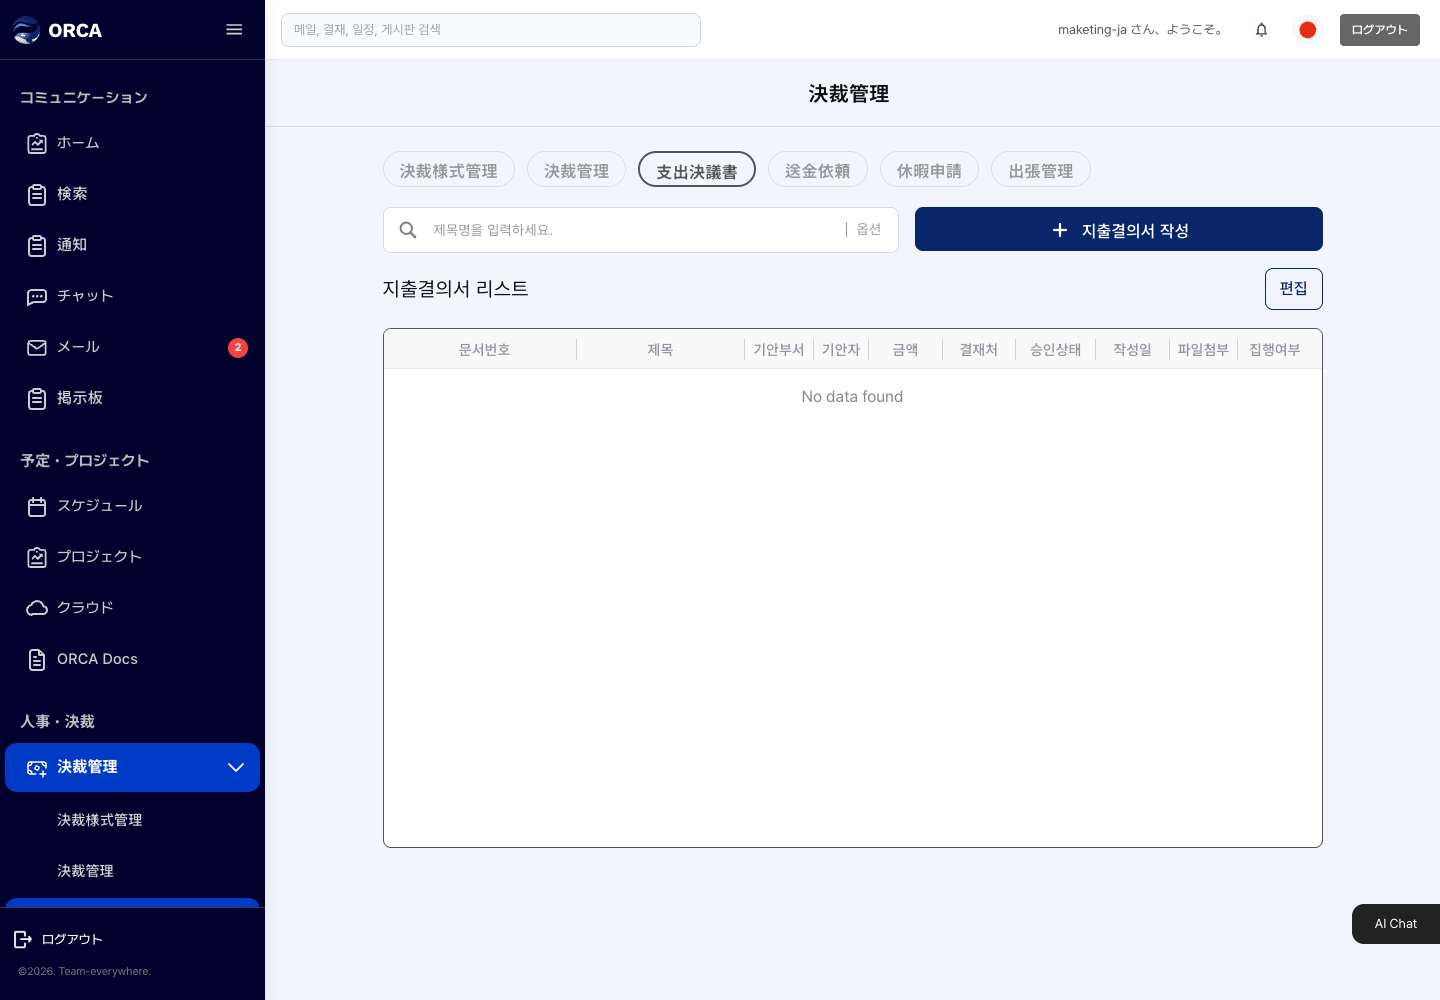Click the 문서번호 column header
The width and height of the screenshot is (1440, 1000).
[x=484, y=349]
